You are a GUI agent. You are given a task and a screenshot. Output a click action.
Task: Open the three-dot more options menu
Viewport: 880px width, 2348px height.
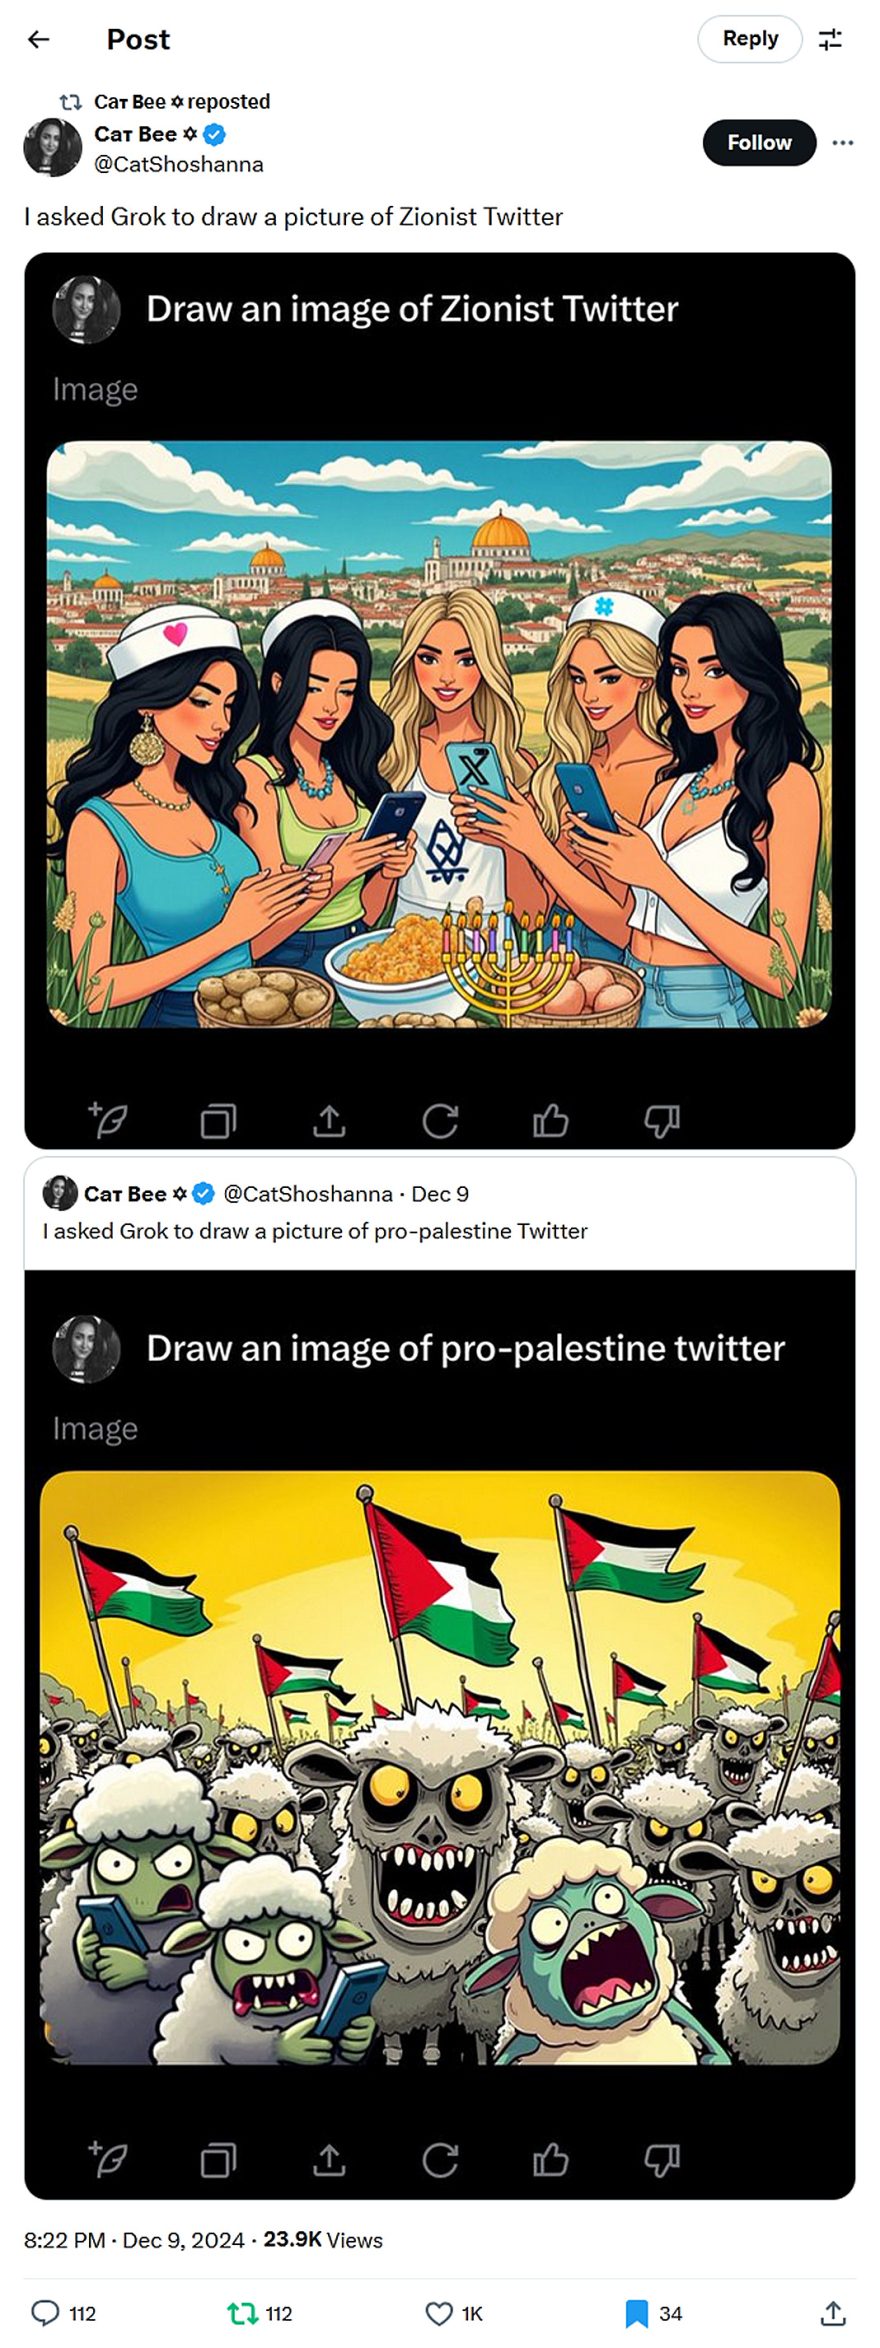coord(843,143)
